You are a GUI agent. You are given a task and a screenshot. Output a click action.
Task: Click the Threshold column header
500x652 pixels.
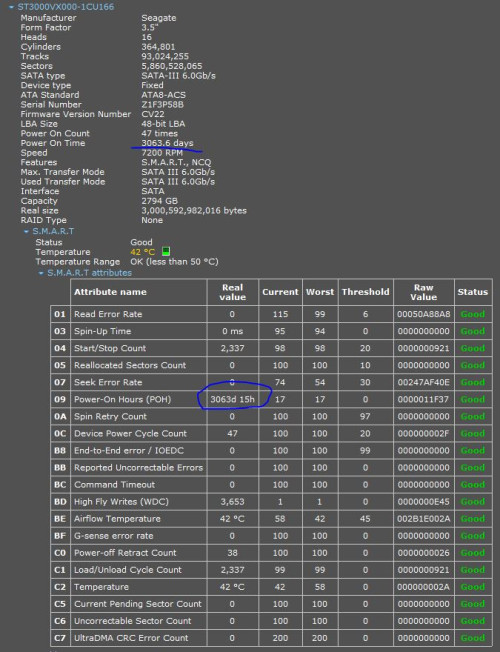click(x=365, y=292)
